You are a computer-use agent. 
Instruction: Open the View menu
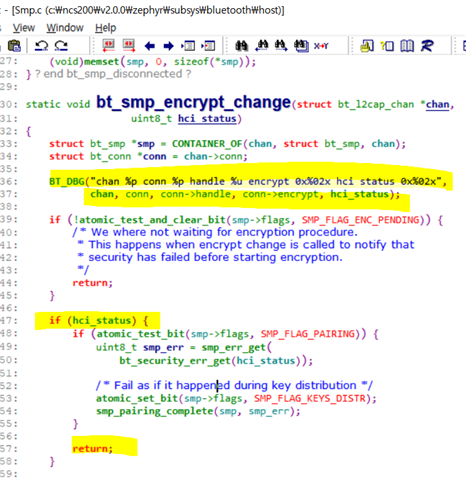24,28
